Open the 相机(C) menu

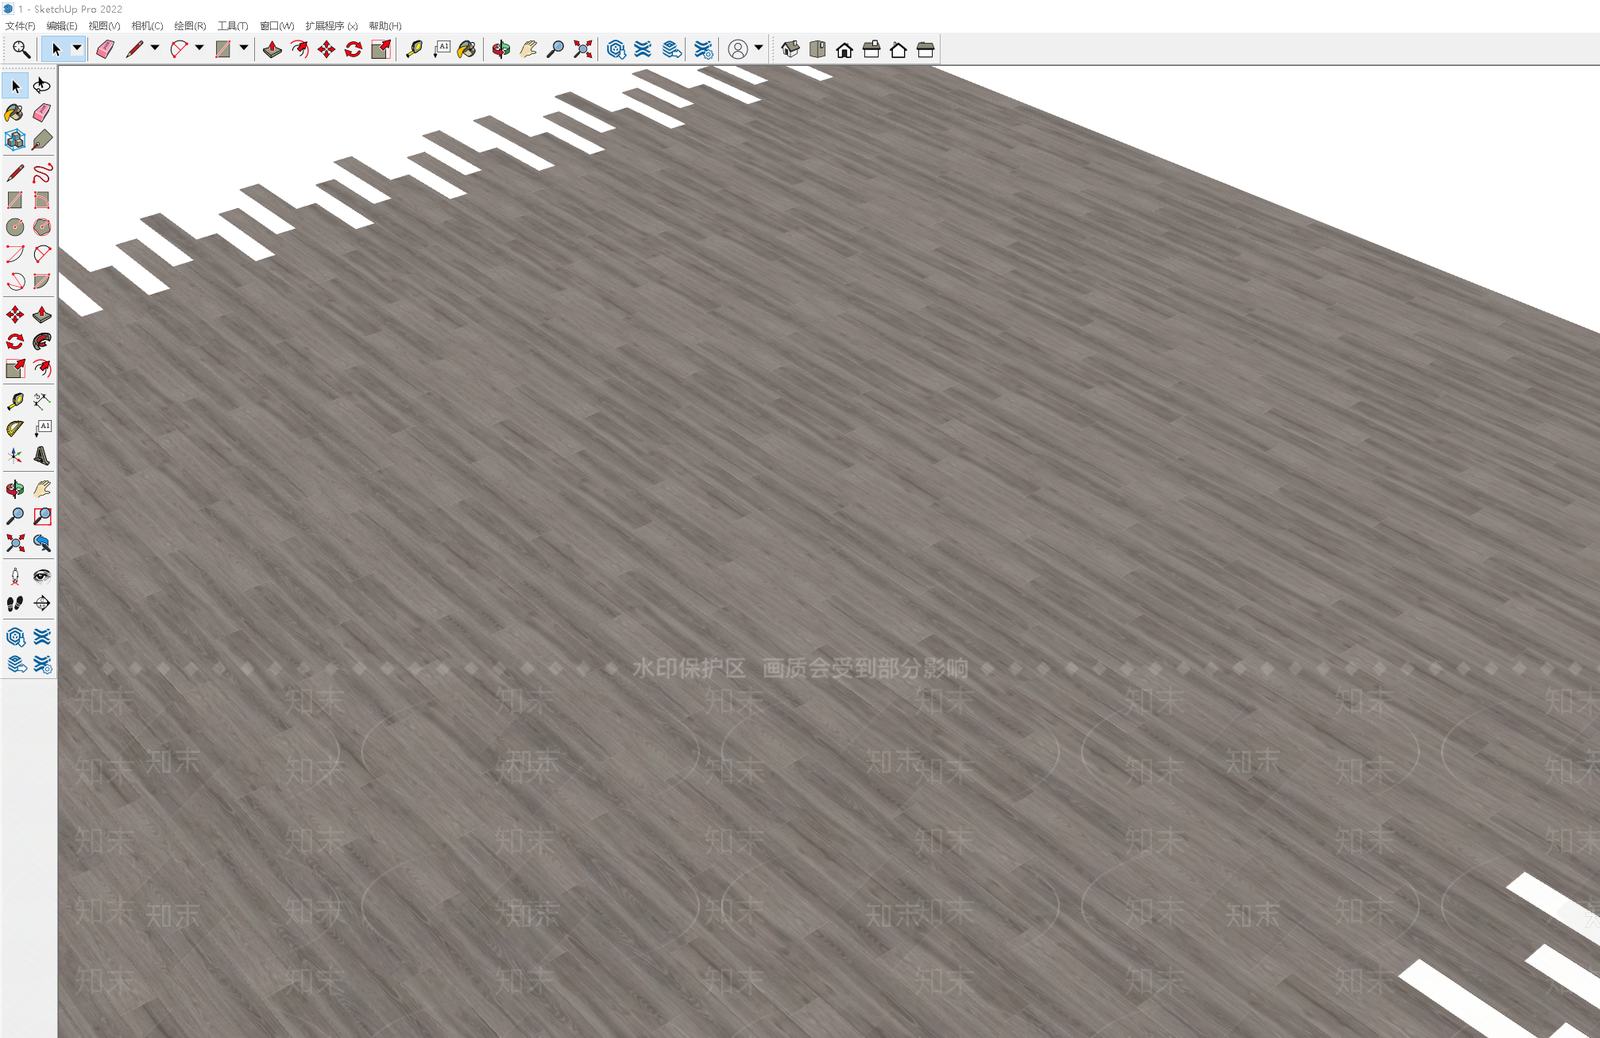147,26
